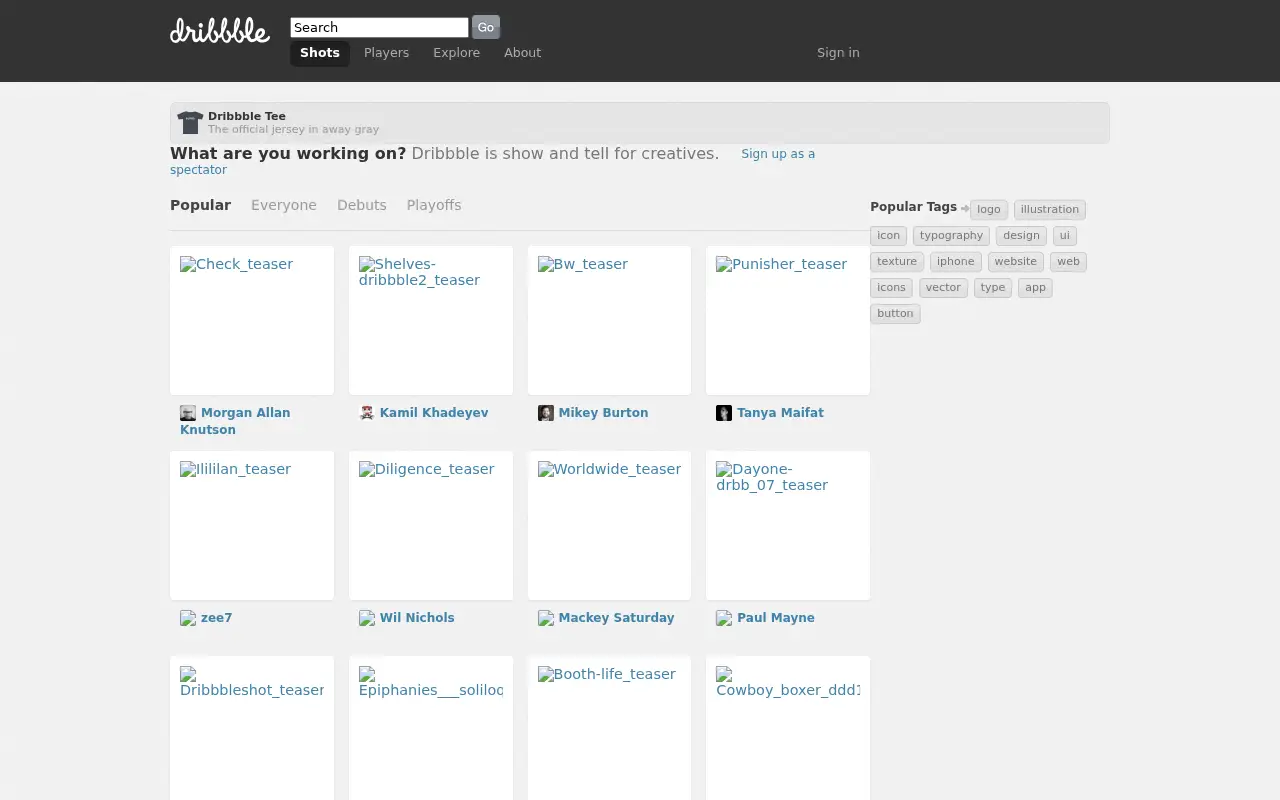Open the Check_teaser shot thumbnail
The height and width of the screenshot is (800, 1280).
[x=252, y=320]
